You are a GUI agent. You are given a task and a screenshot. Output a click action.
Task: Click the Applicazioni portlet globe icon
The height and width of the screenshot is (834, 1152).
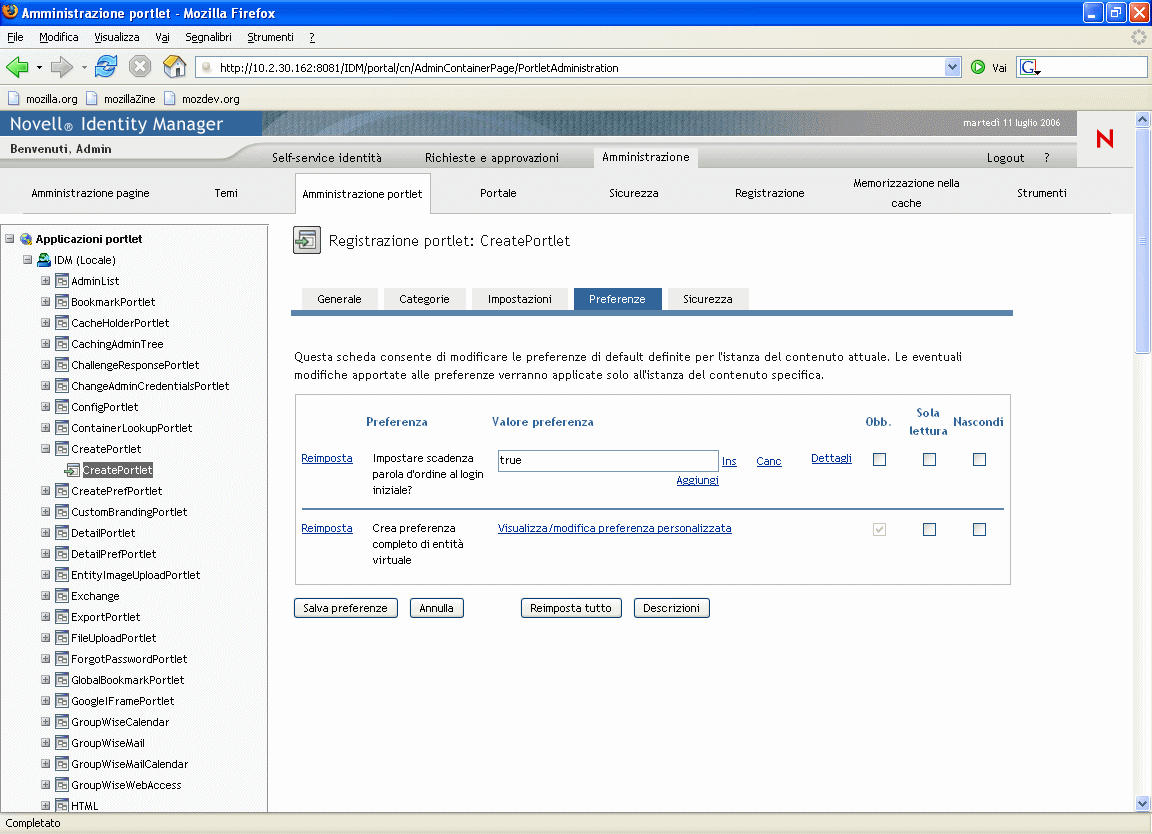(x=26, y=239)
